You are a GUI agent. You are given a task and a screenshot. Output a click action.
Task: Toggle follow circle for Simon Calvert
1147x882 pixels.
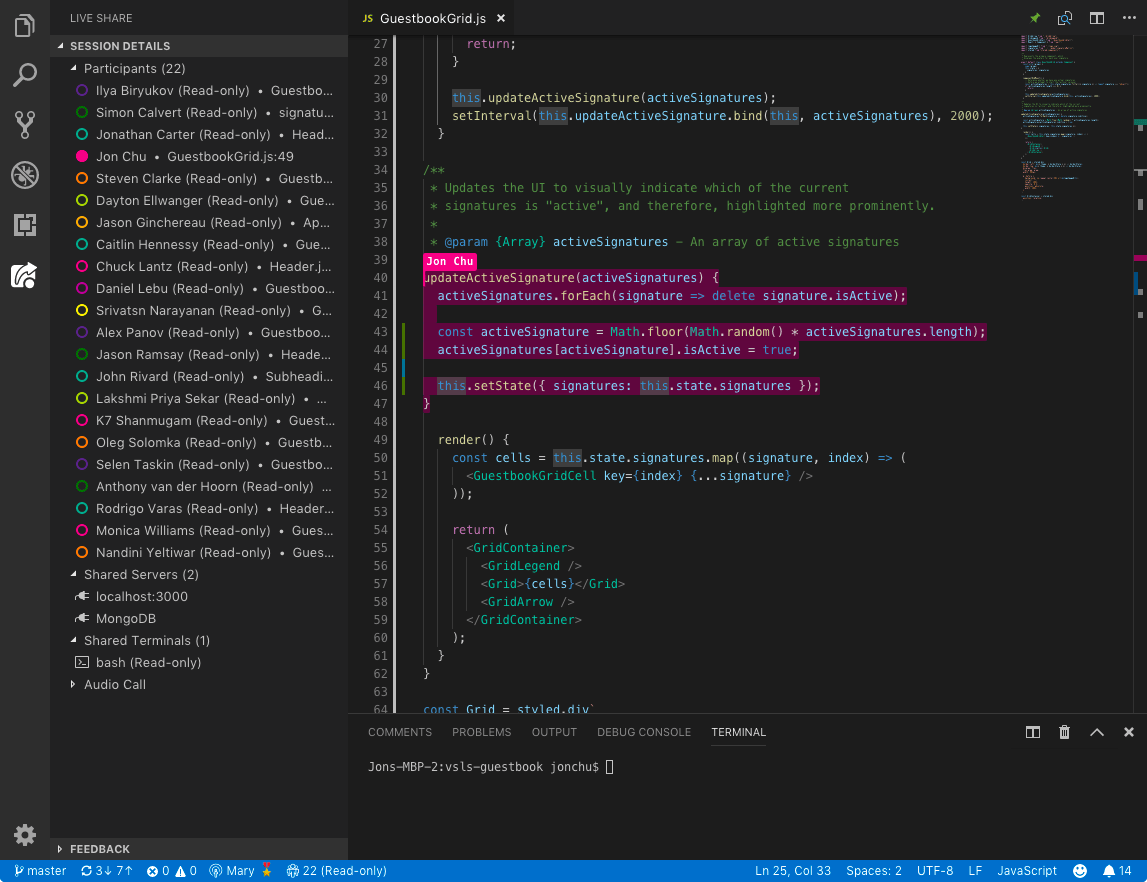click(x=82, y=113)
